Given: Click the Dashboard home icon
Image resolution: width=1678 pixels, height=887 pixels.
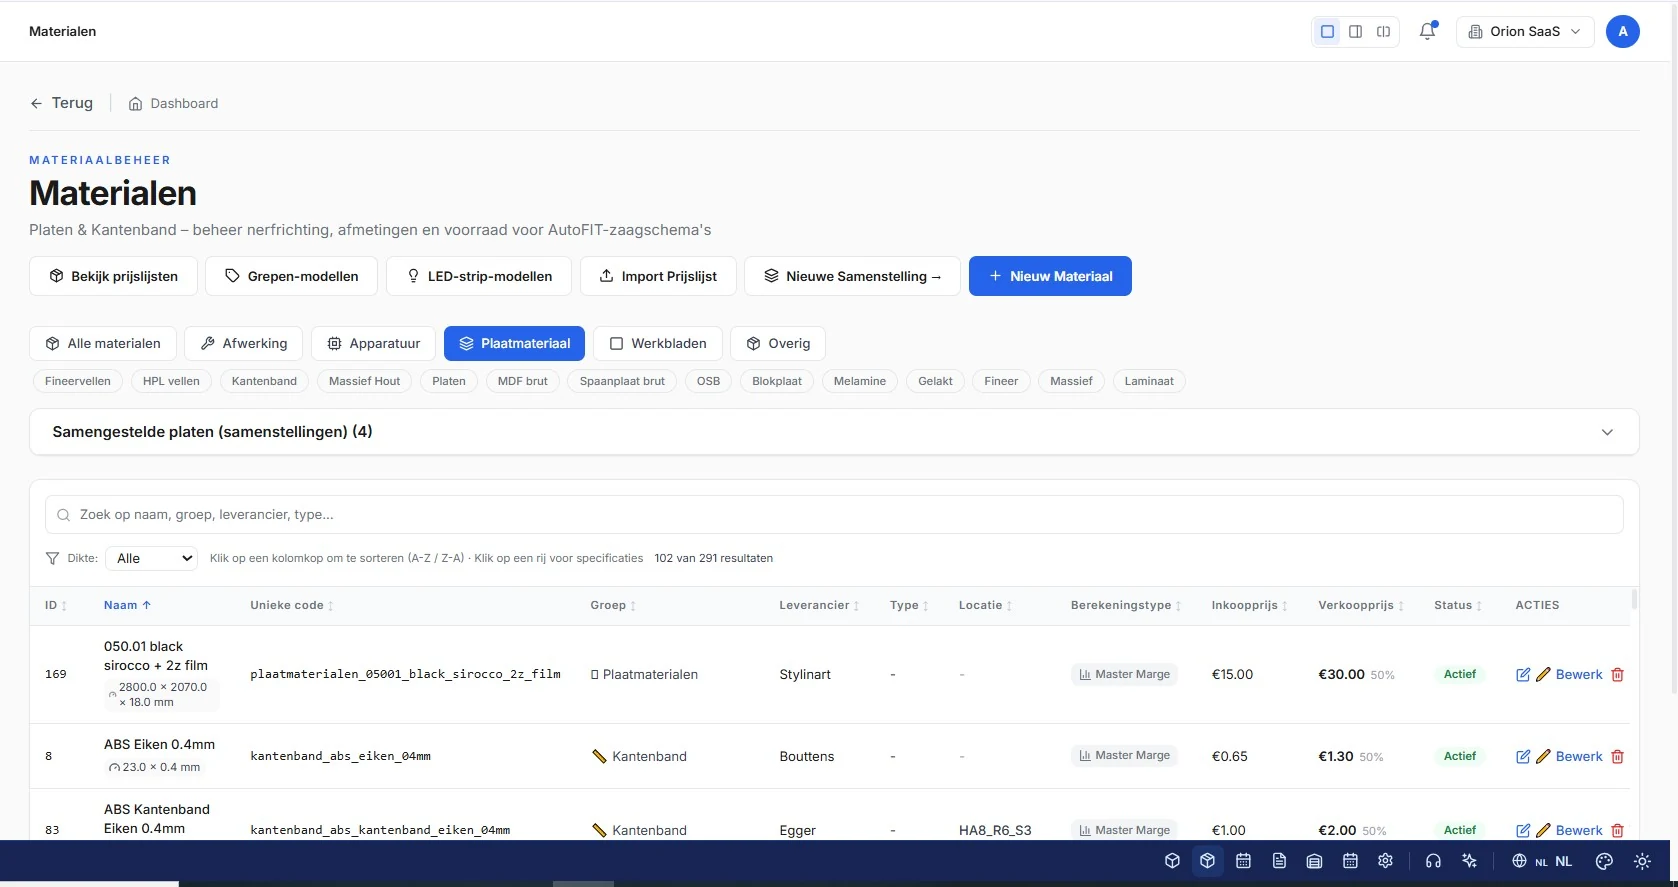Looking at the screenshot, I should click(135, 104).
